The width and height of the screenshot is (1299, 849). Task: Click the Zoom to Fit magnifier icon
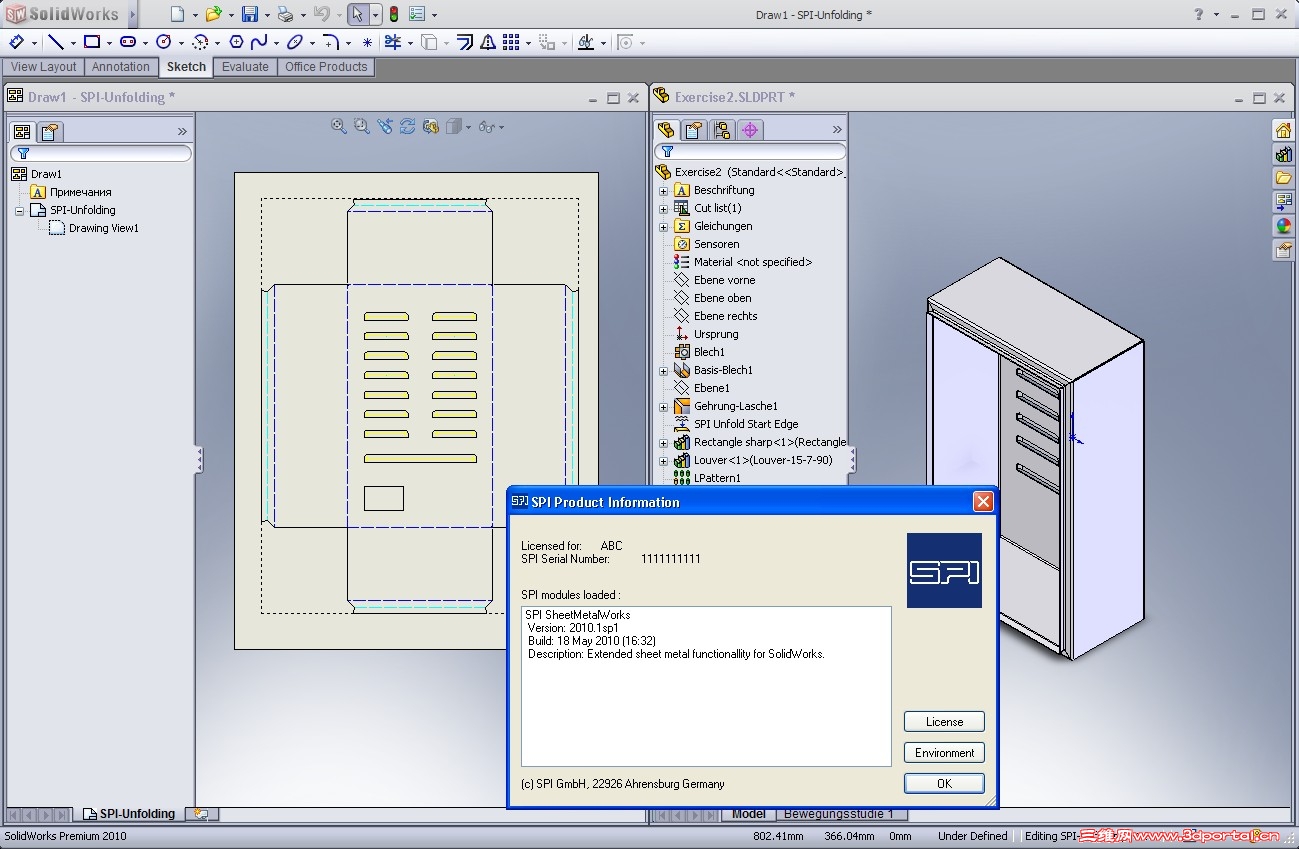coord(339,126)
